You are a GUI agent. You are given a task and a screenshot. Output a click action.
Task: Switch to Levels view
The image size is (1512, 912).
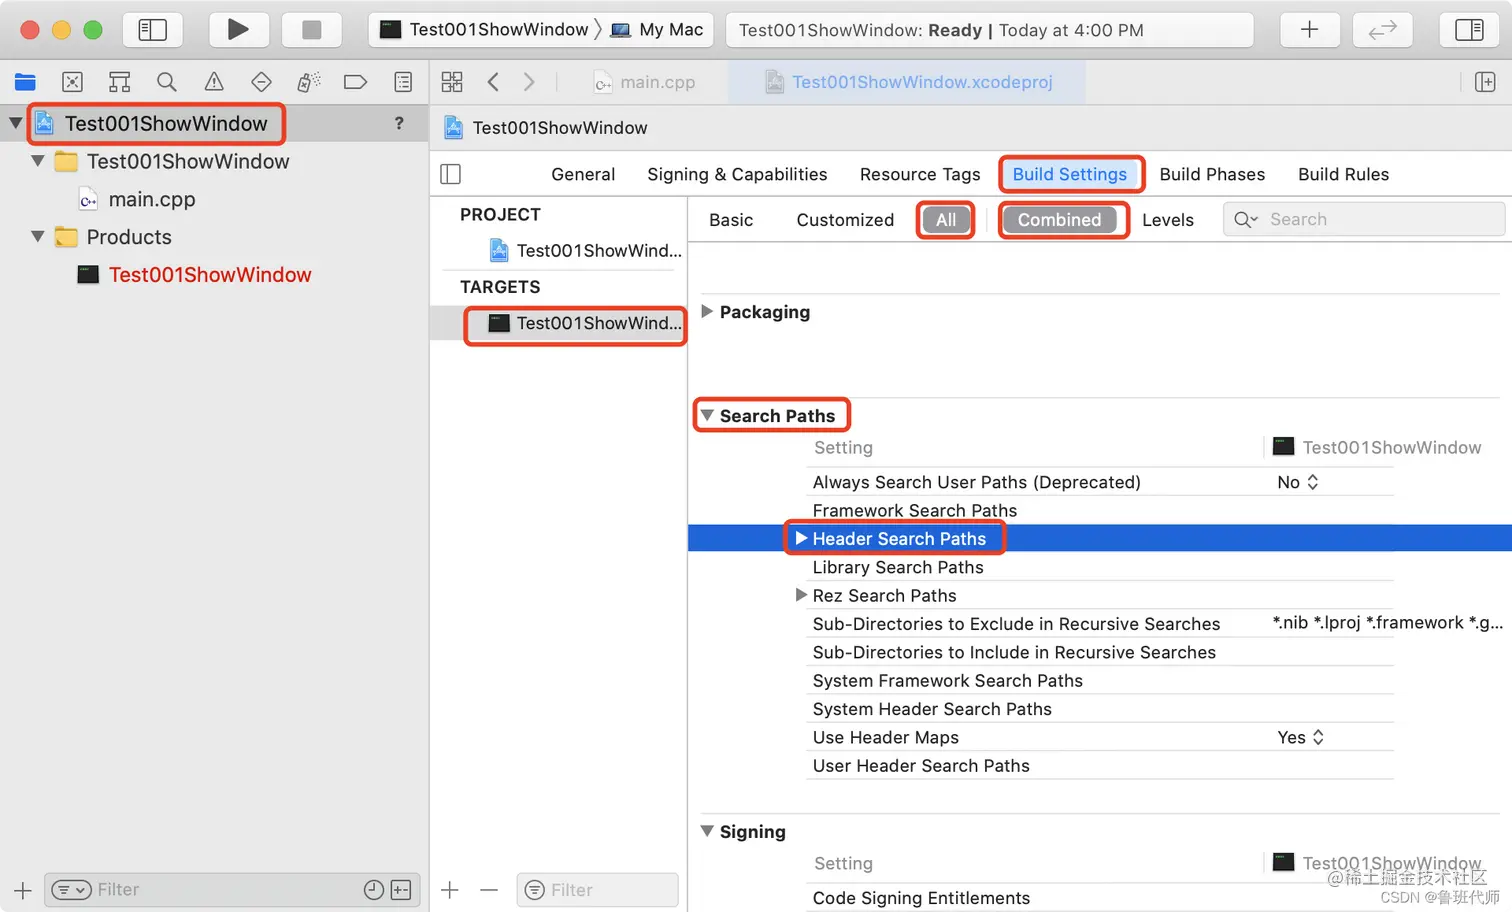pyautogui.click(x=1168, y=220)
